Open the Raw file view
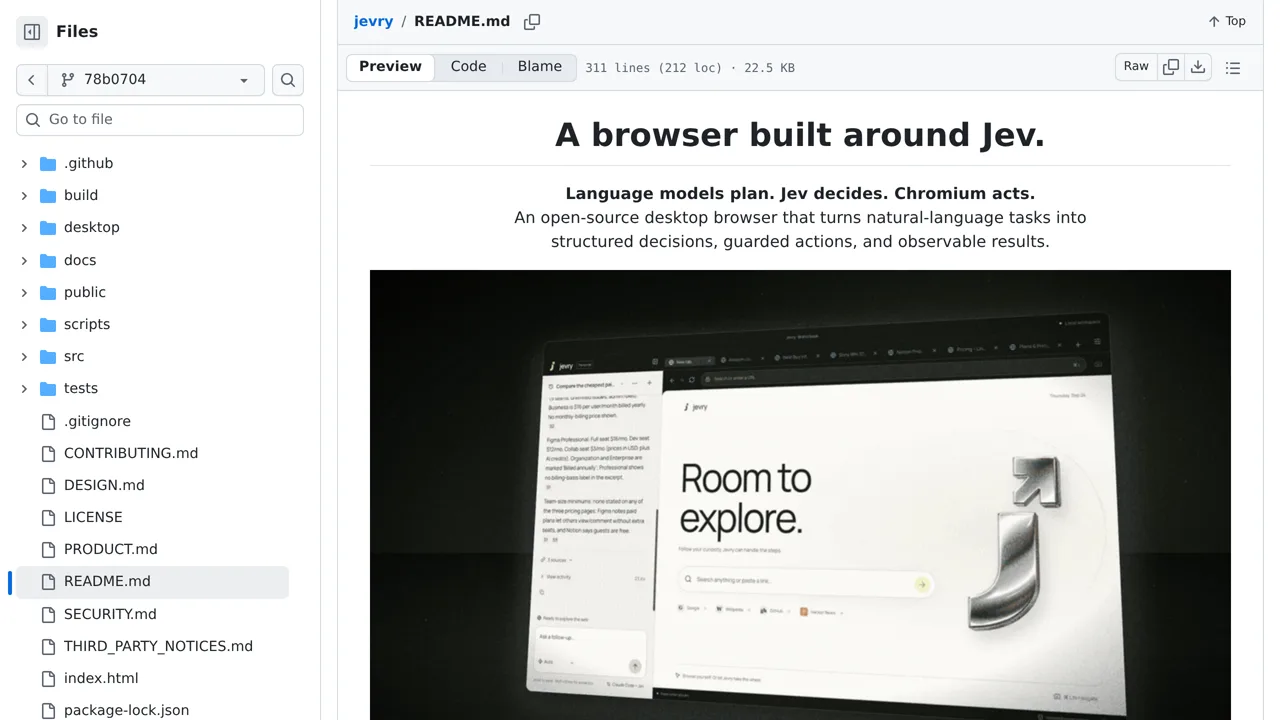This screenshot has height=720, width=1280. click(1136, 67)
